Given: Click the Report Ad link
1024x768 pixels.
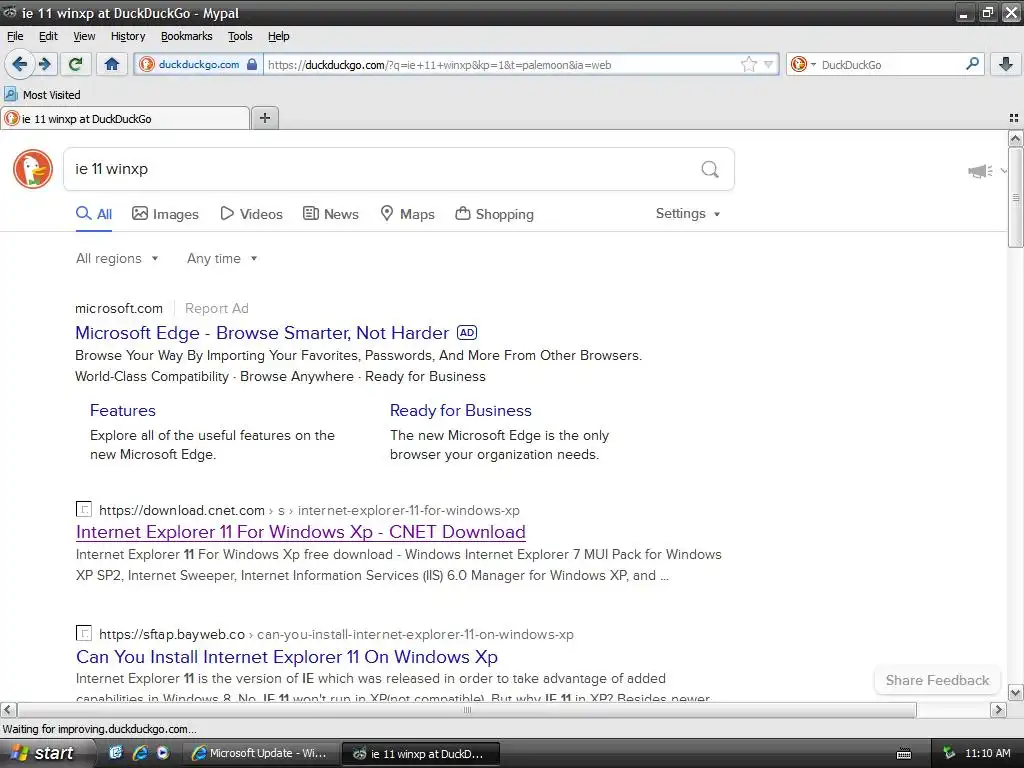Looking at the screenshot, I should [217, 308].
